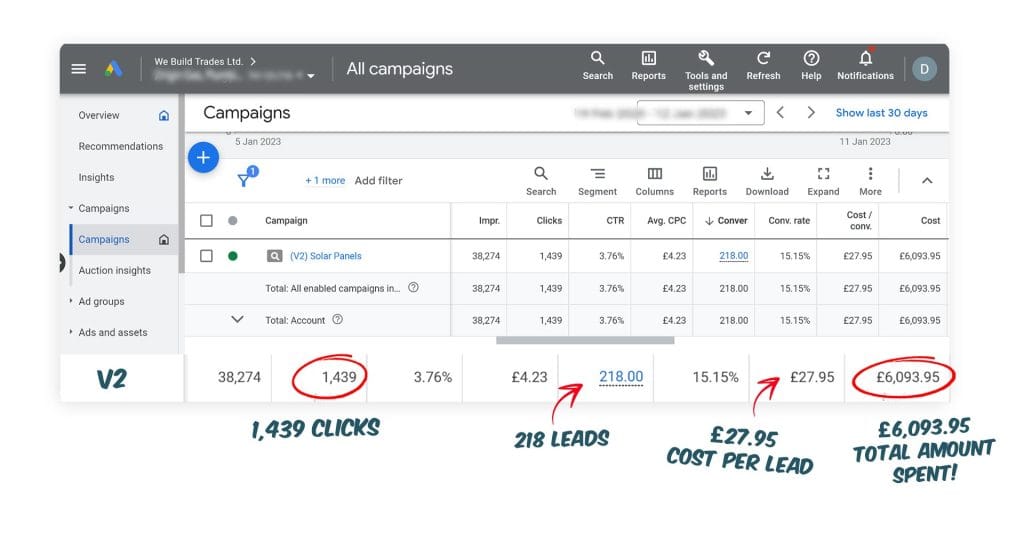Open the (V2) Solar Panels campaign link
Image resolution: width=1024 pixels, height=546 pixels.
coord(325,256)
